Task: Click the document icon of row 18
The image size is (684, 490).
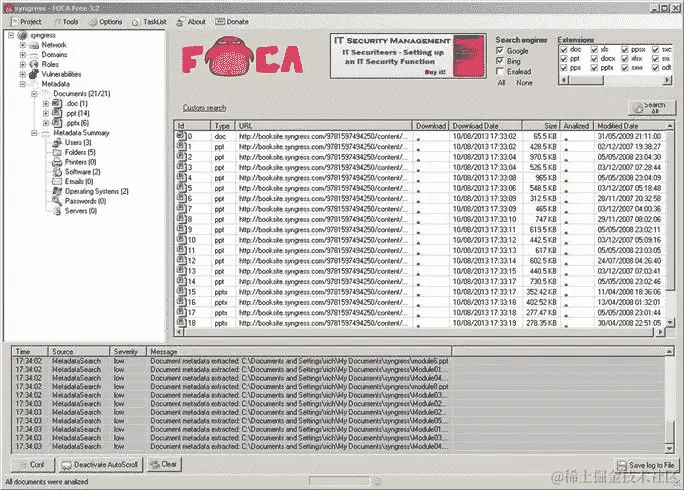Action: tap(181, 322)
